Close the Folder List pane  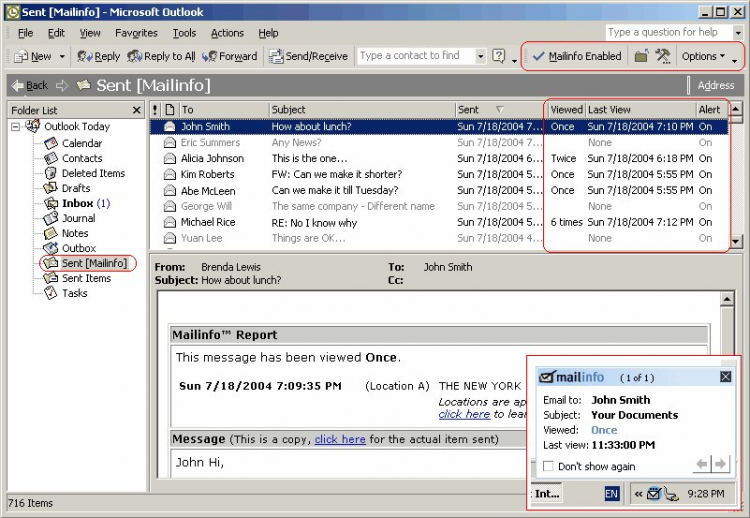(136, 110)
